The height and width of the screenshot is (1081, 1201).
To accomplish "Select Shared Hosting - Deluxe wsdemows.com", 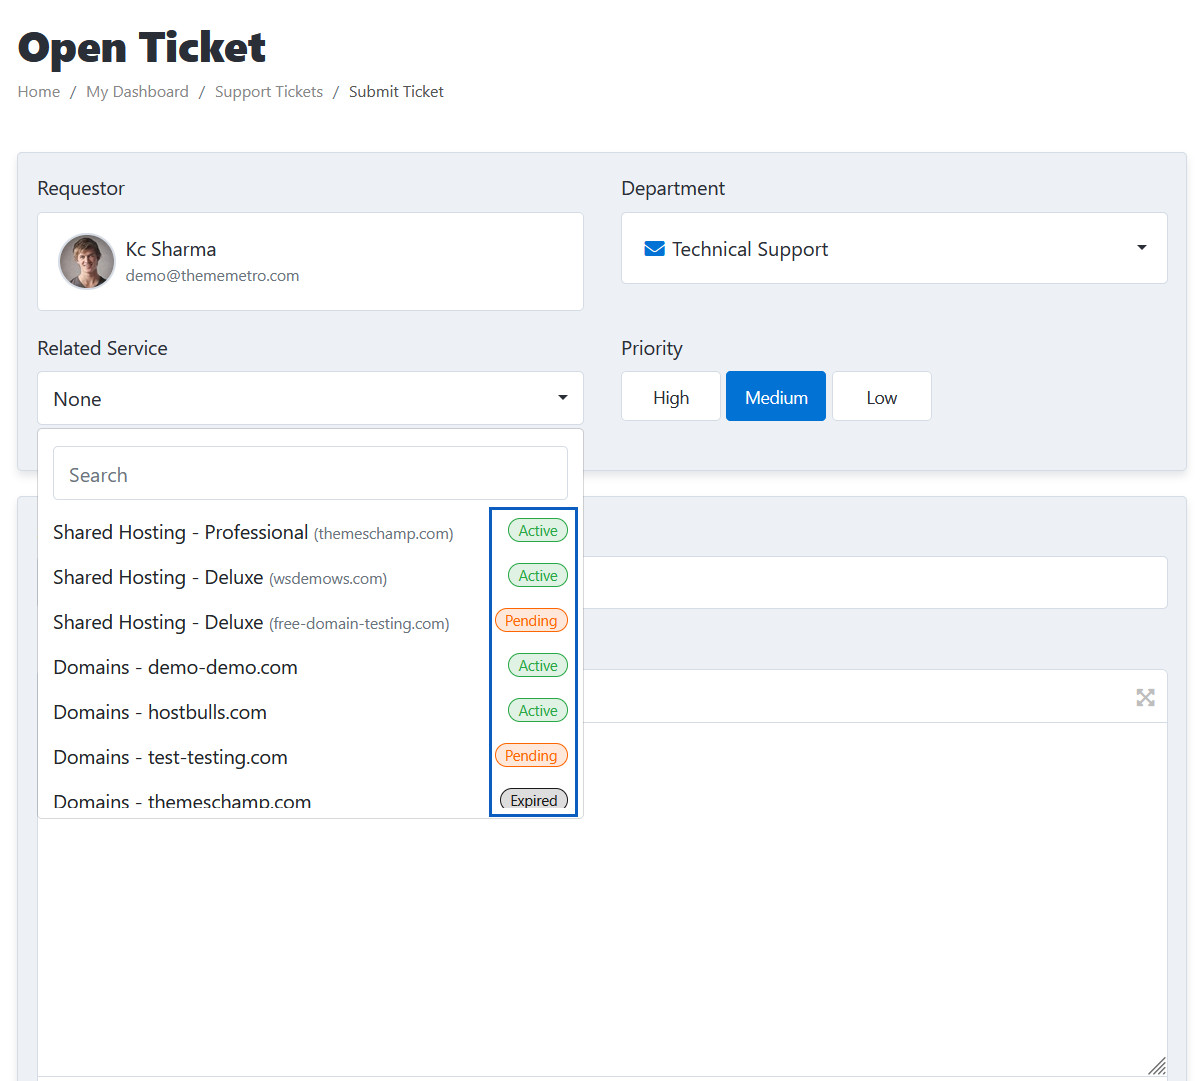I will coord(220,578).
